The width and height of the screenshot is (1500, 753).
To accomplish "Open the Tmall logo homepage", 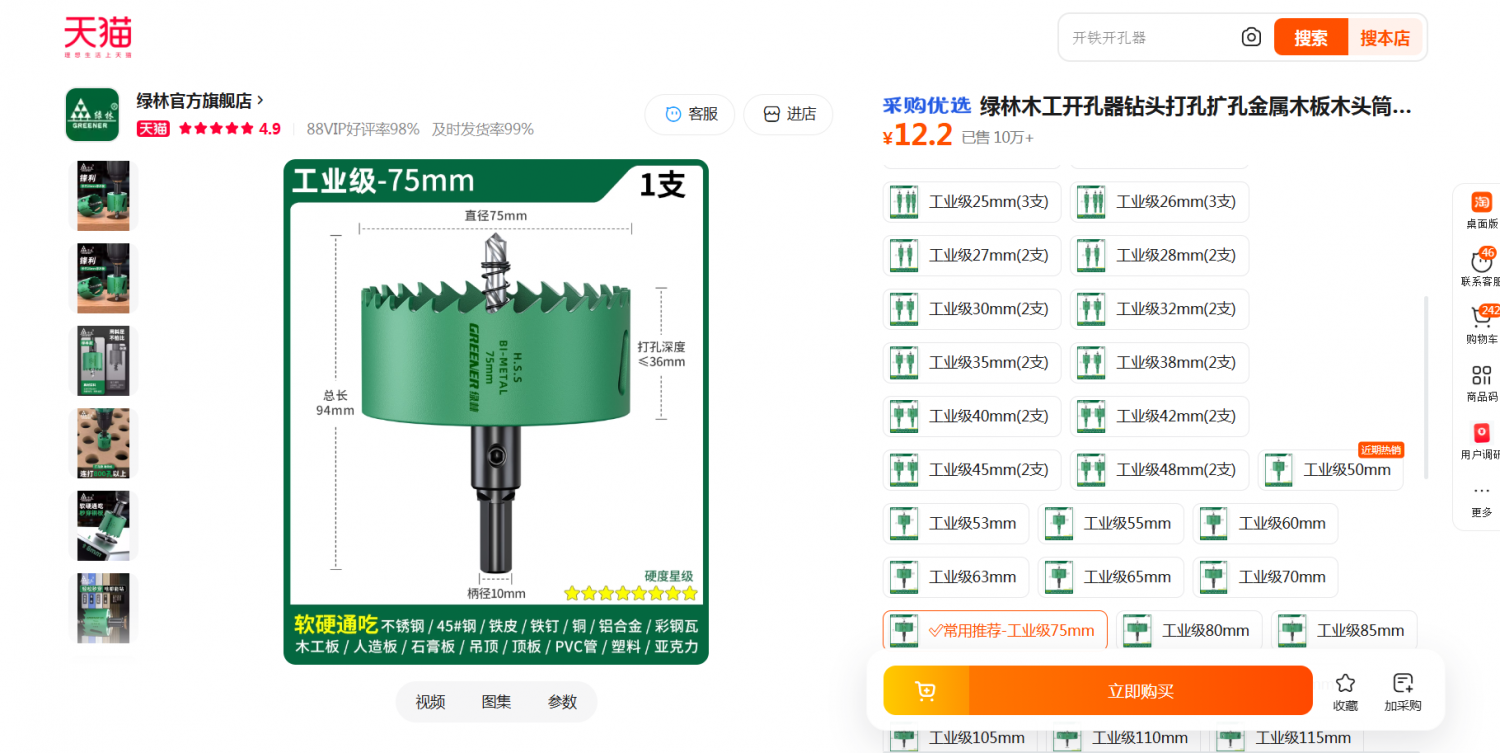I will click(x=98, y=37).
